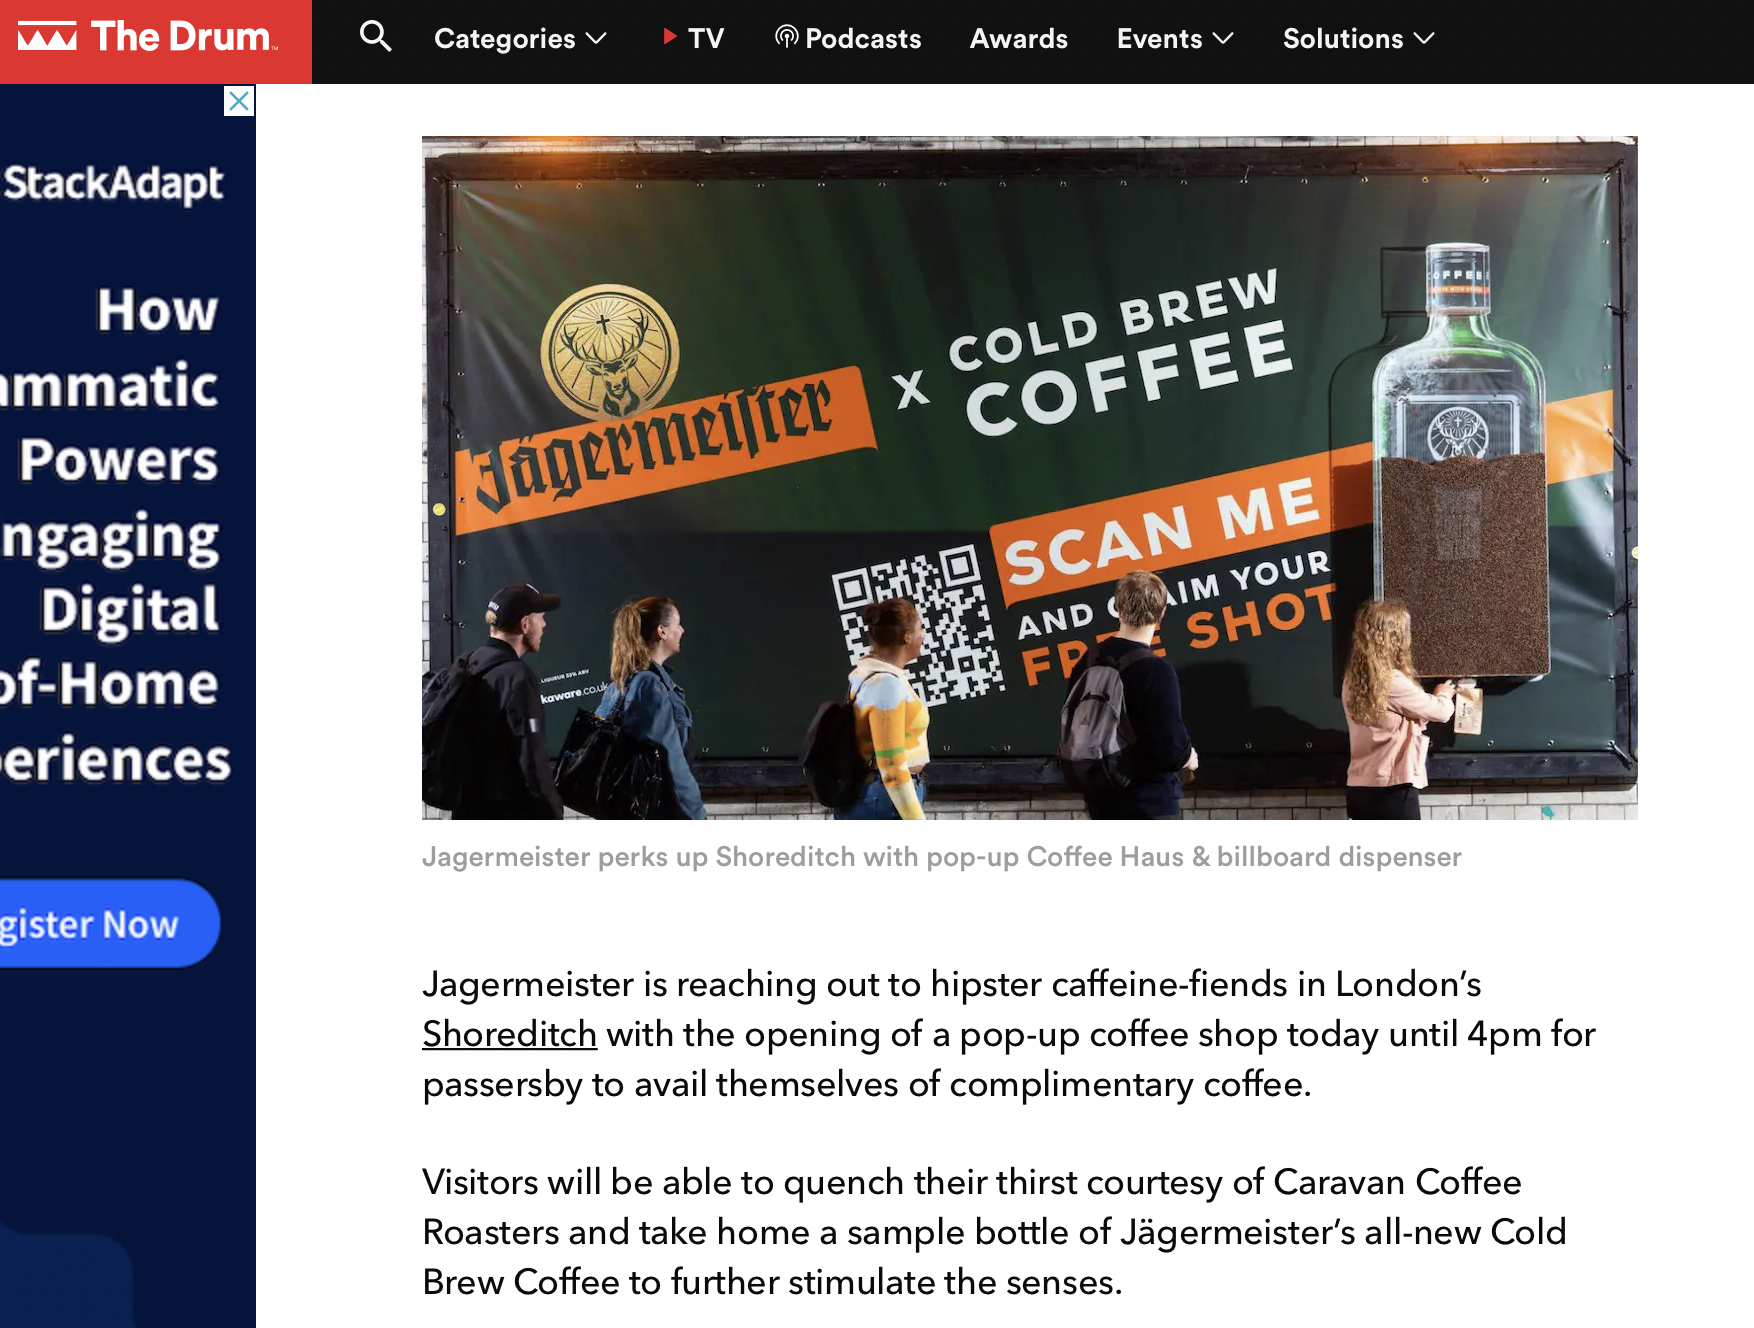Go to Podcasts page

[x=848, y=39]
